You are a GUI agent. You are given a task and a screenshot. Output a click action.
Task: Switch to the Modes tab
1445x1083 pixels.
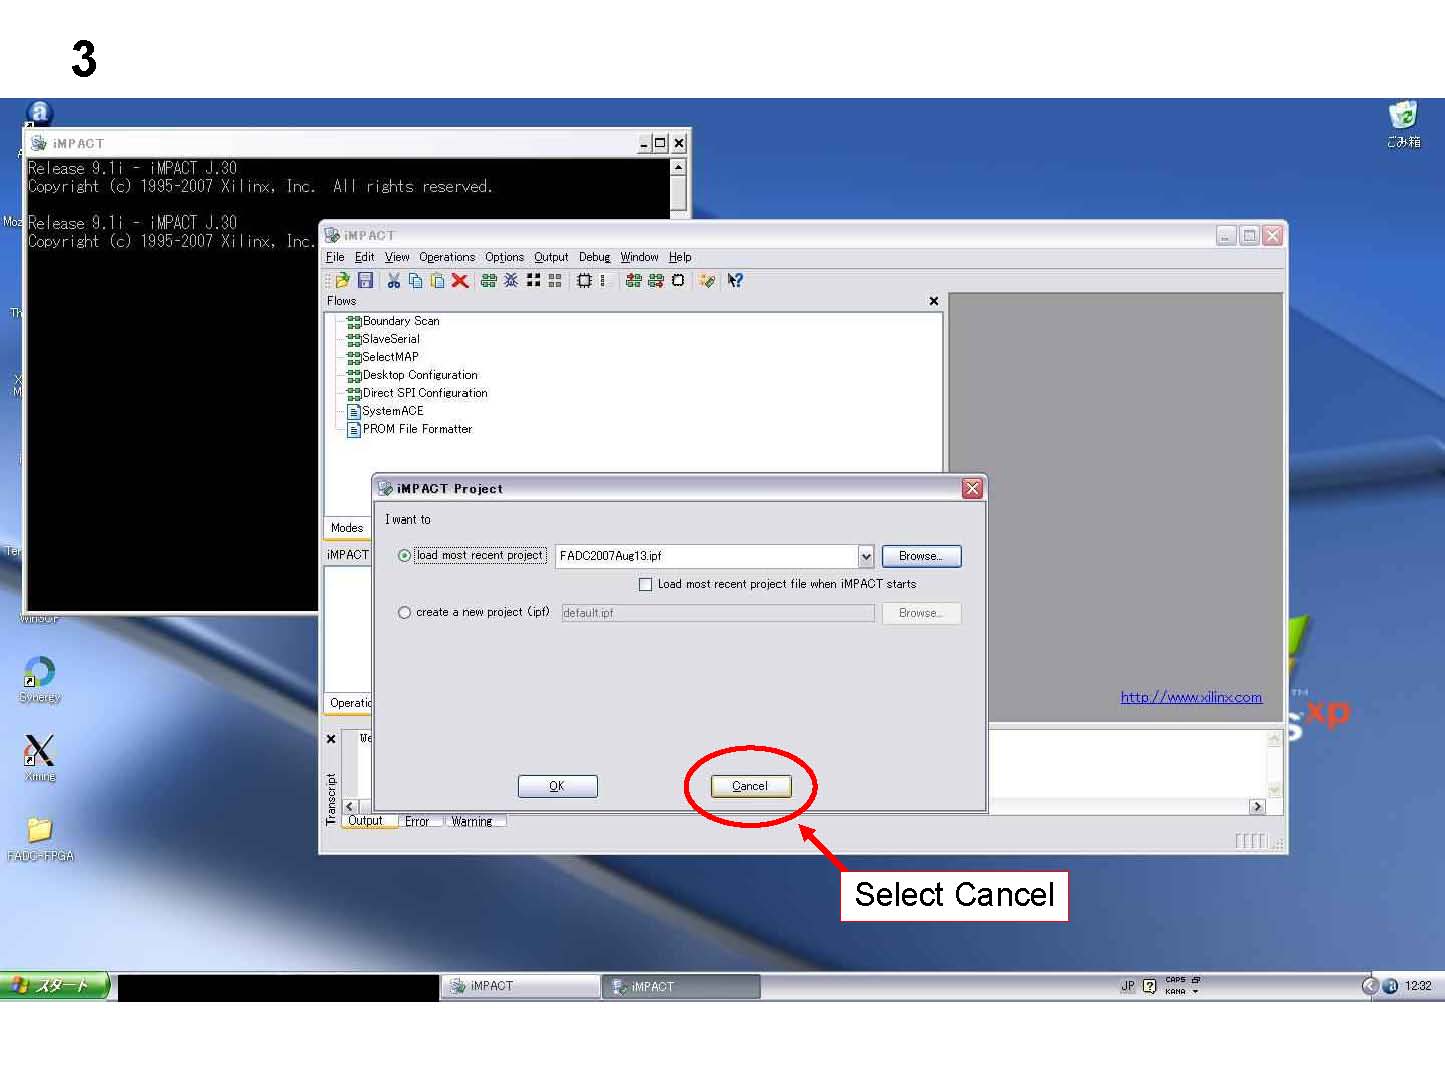pyautogui.click(x=347, y=528)
